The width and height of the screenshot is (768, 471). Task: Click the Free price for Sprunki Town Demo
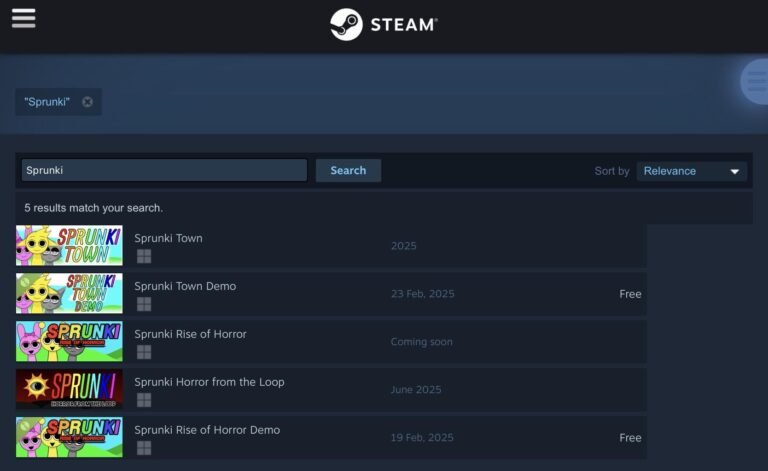click(630, 294)
